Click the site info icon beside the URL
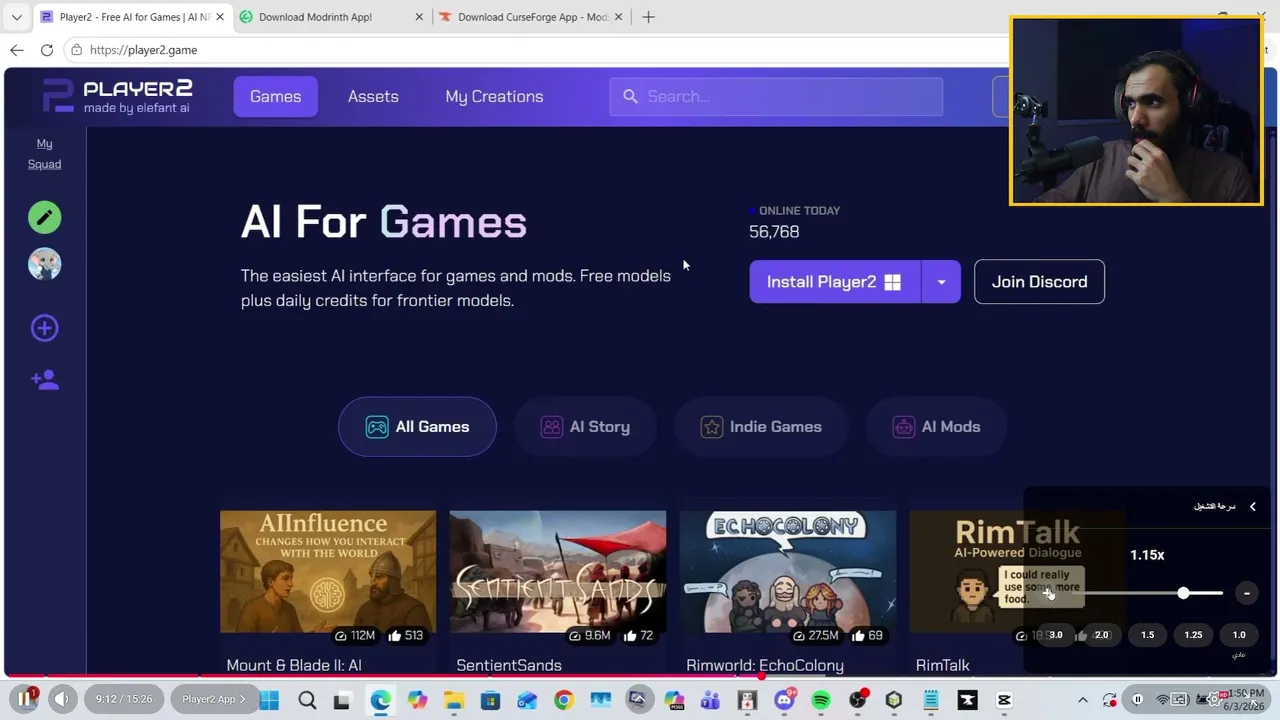The image size is (1280, 720). [x=76, y=50]
